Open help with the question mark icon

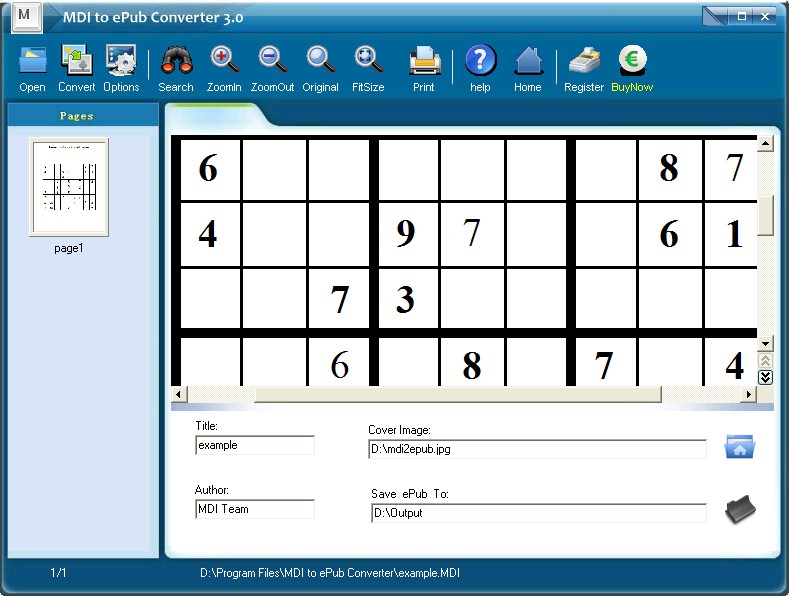pyautogui.click(x=480, y=62)
